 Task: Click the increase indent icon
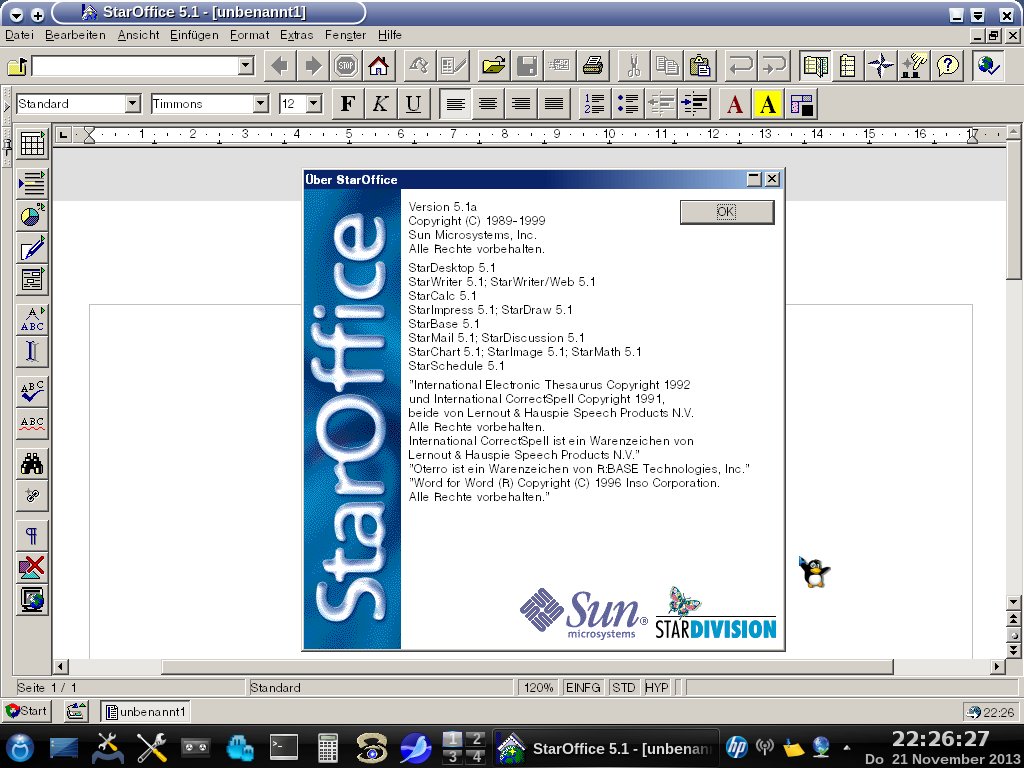[x=694, y=104]
